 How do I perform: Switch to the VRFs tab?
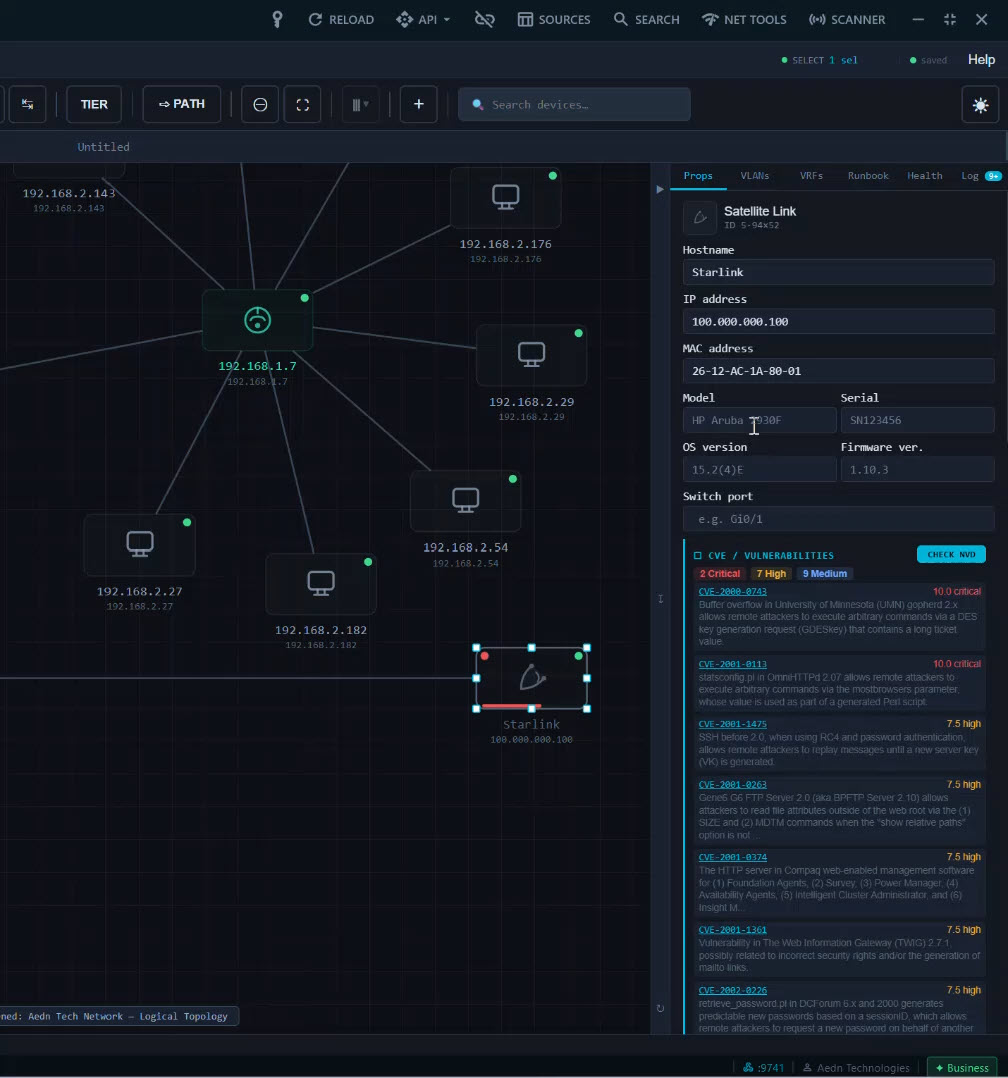click(811, 176)
